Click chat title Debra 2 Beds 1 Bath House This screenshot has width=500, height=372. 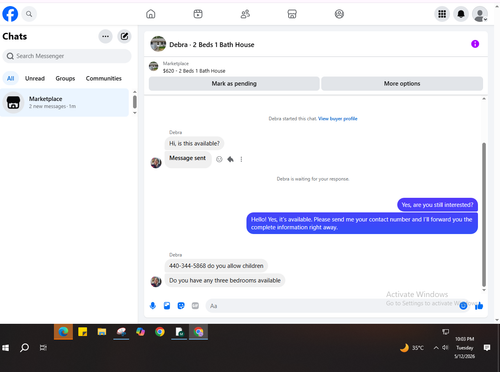tap(212, 45)
